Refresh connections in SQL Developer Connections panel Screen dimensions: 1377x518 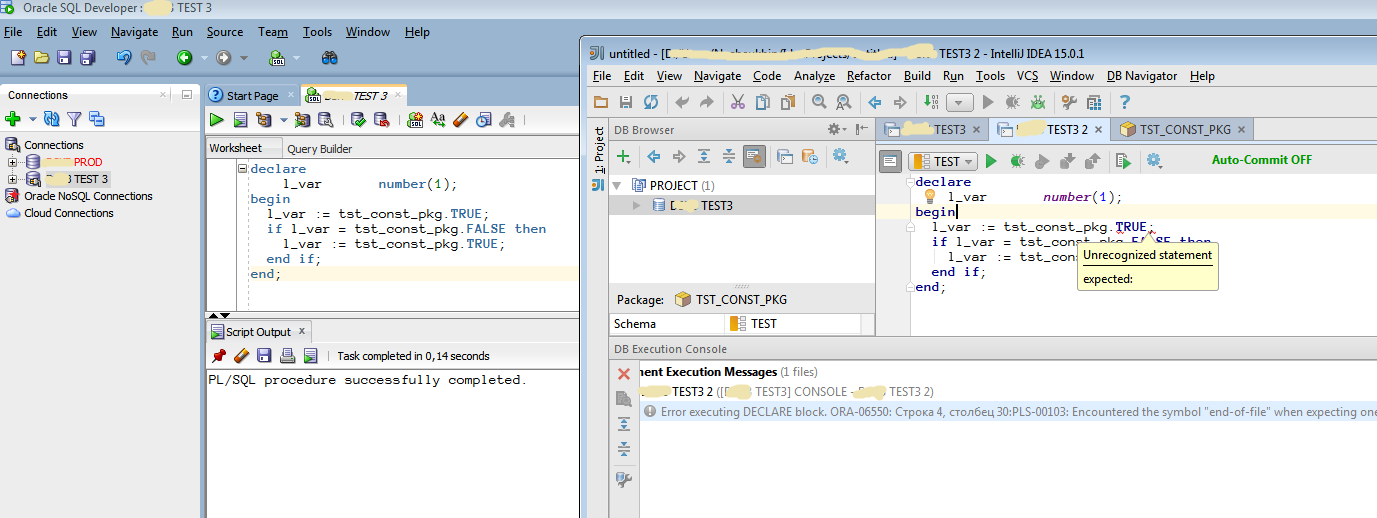(52, 119)
